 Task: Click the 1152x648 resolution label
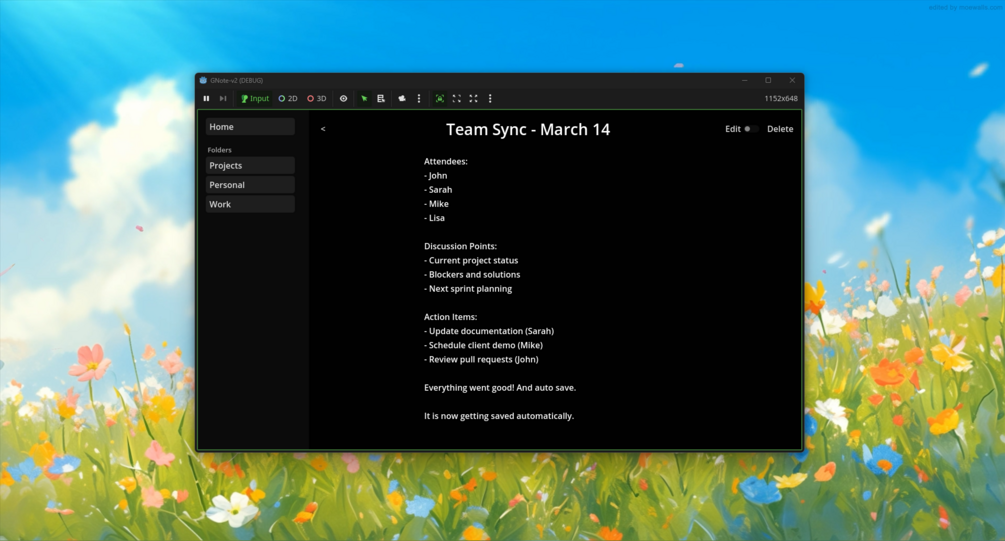coord(781,99)
